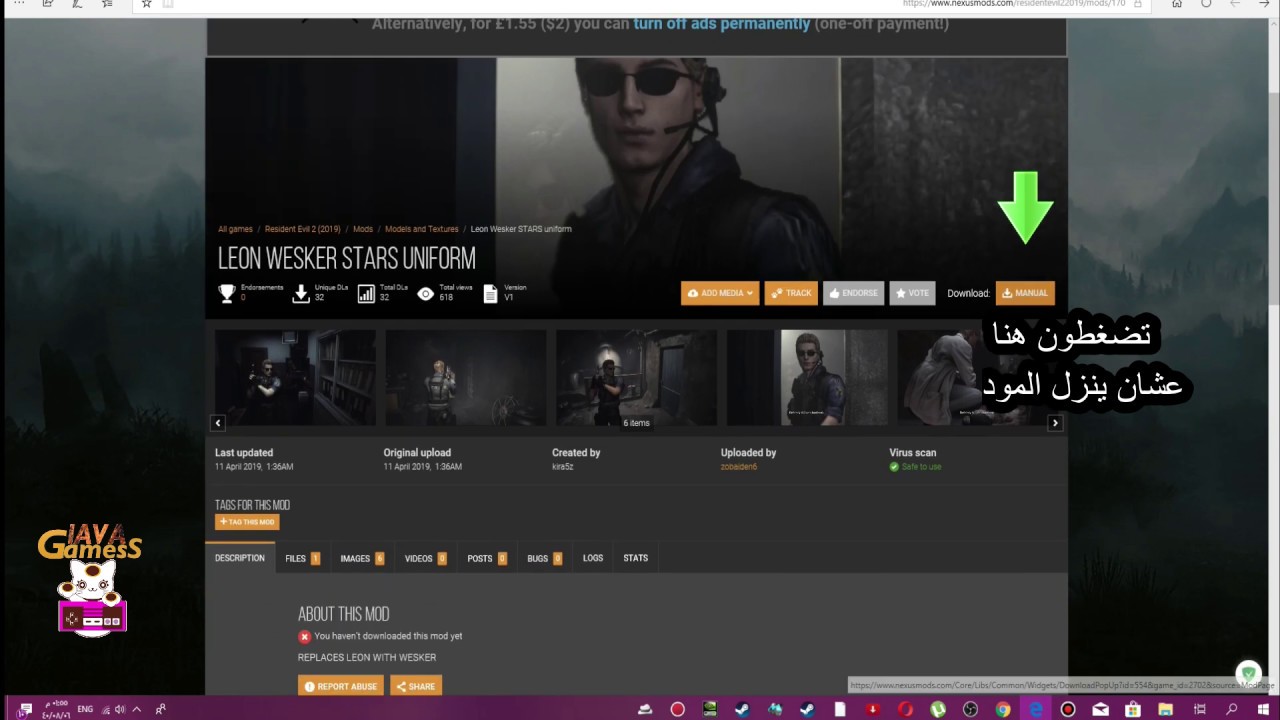
Task: Switch to the Description tab
Action: [240, 558]
